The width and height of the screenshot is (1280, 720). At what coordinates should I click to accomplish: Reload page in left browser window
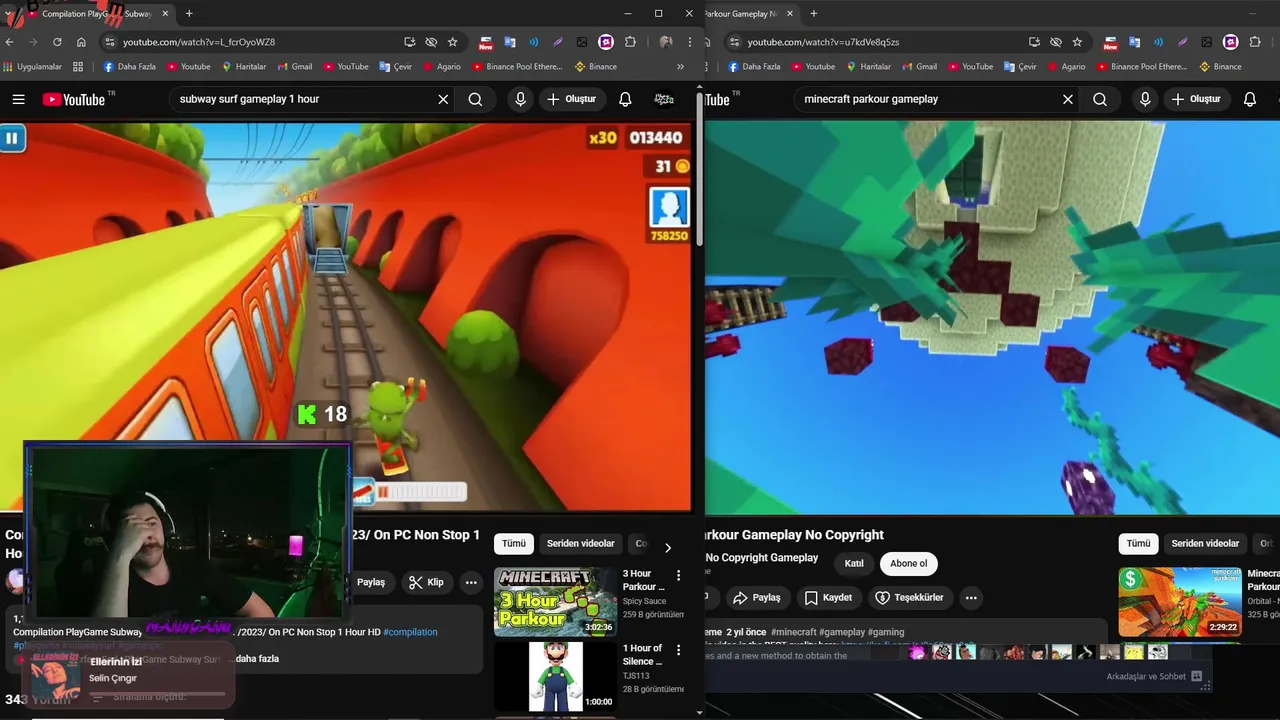[57, 42]
